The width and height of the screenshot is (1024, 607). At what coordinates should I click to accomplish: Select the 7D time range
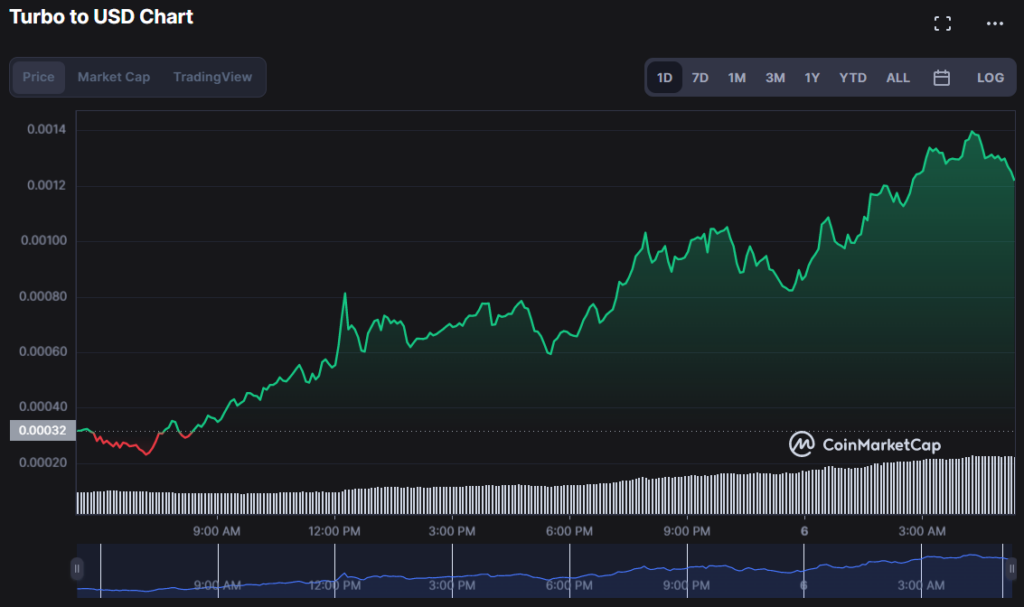click(x=700, y=78)
